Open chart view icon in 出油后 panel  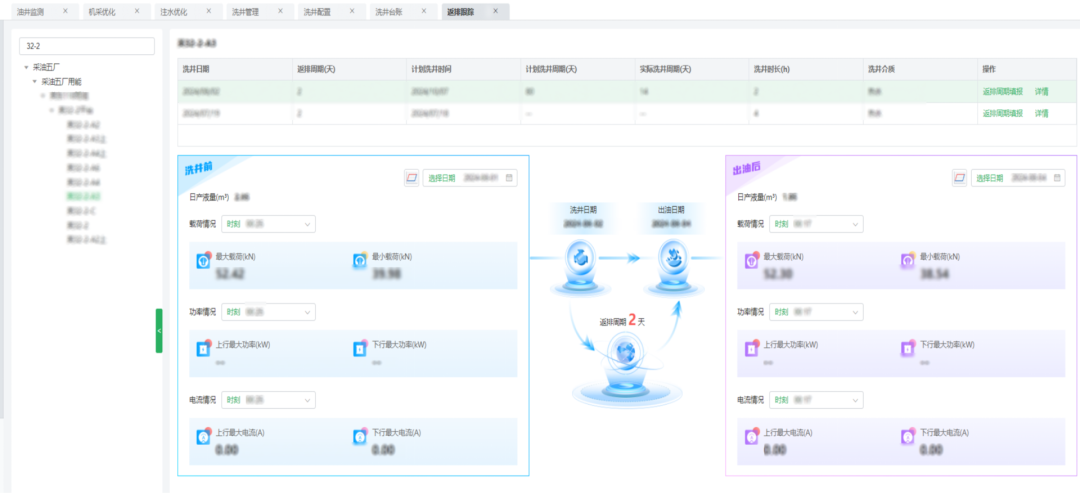pyautogui.click(x=959, y=178)
